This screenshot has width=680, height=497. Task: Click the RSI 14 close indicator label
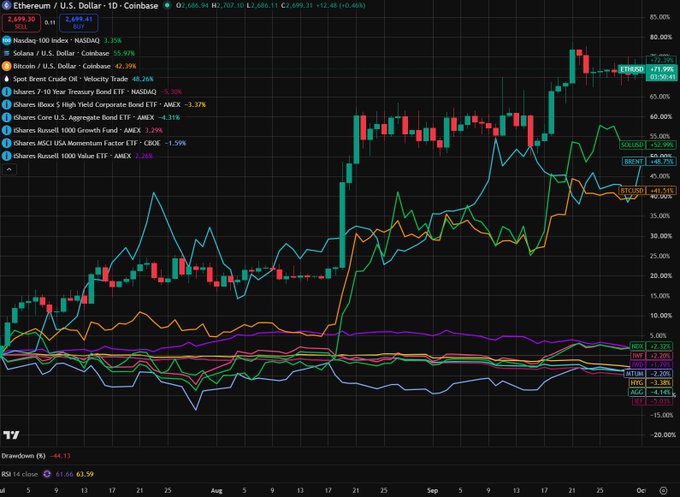[20, 474]
